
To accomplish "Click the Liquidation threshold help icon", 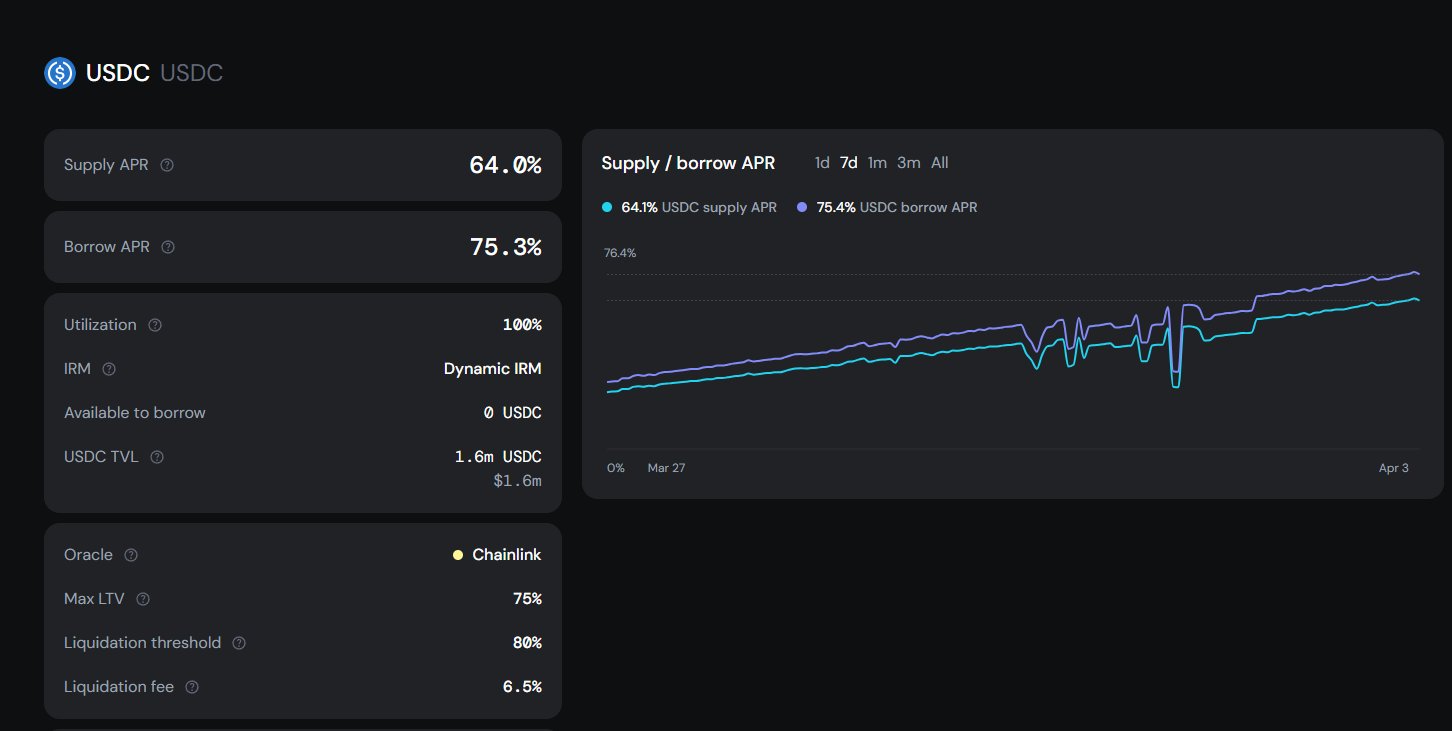I will coord(239,643).
